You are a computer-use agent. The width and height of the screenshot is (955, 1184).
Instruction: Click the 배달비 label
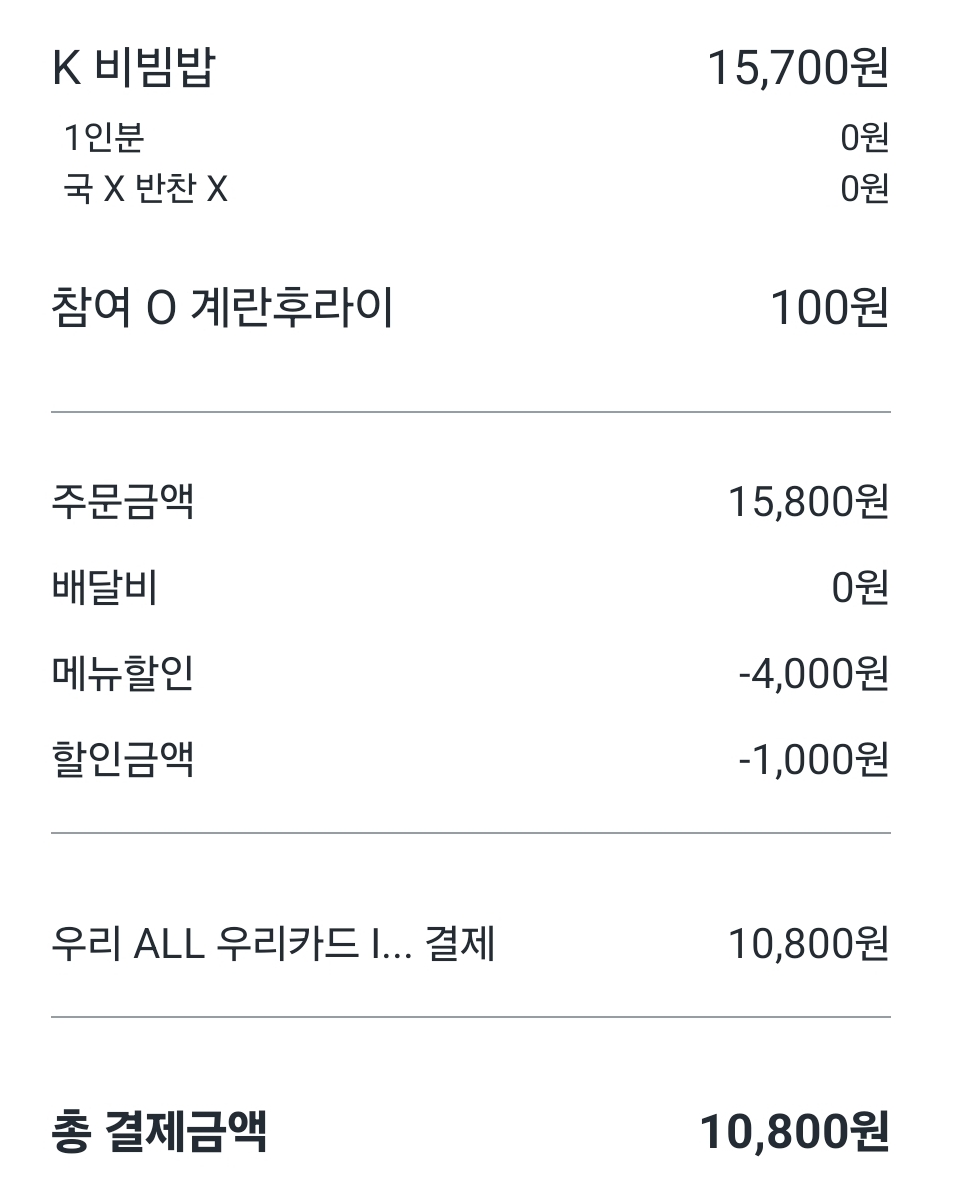tap(104, 588)
